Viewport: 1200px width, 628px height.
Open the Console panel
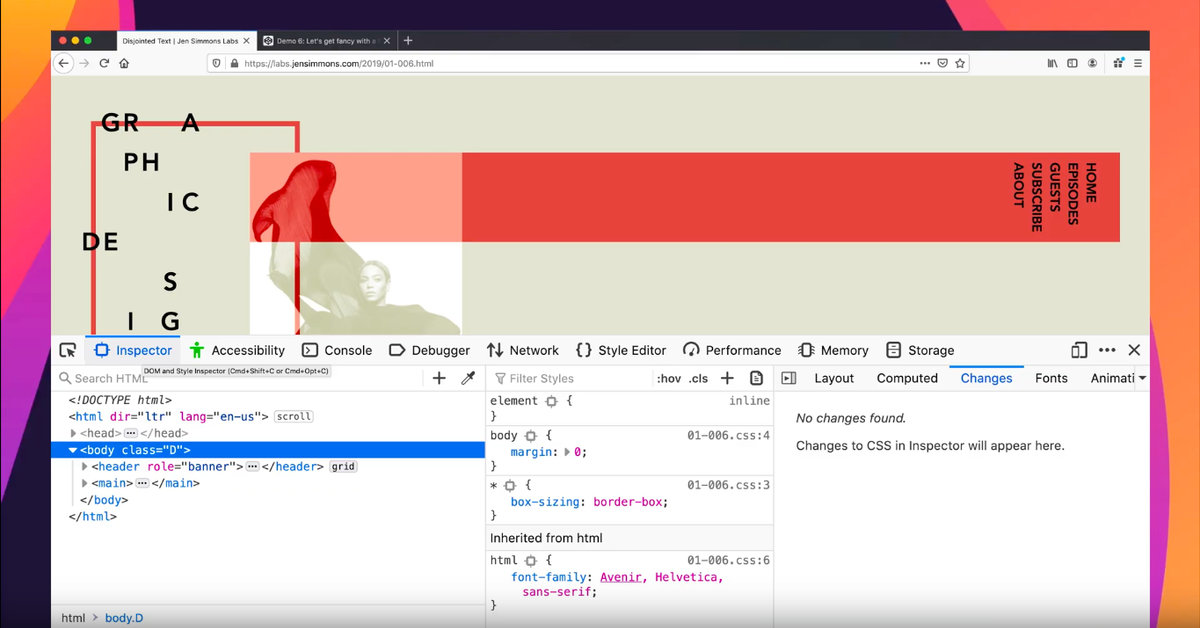point(337,349)
